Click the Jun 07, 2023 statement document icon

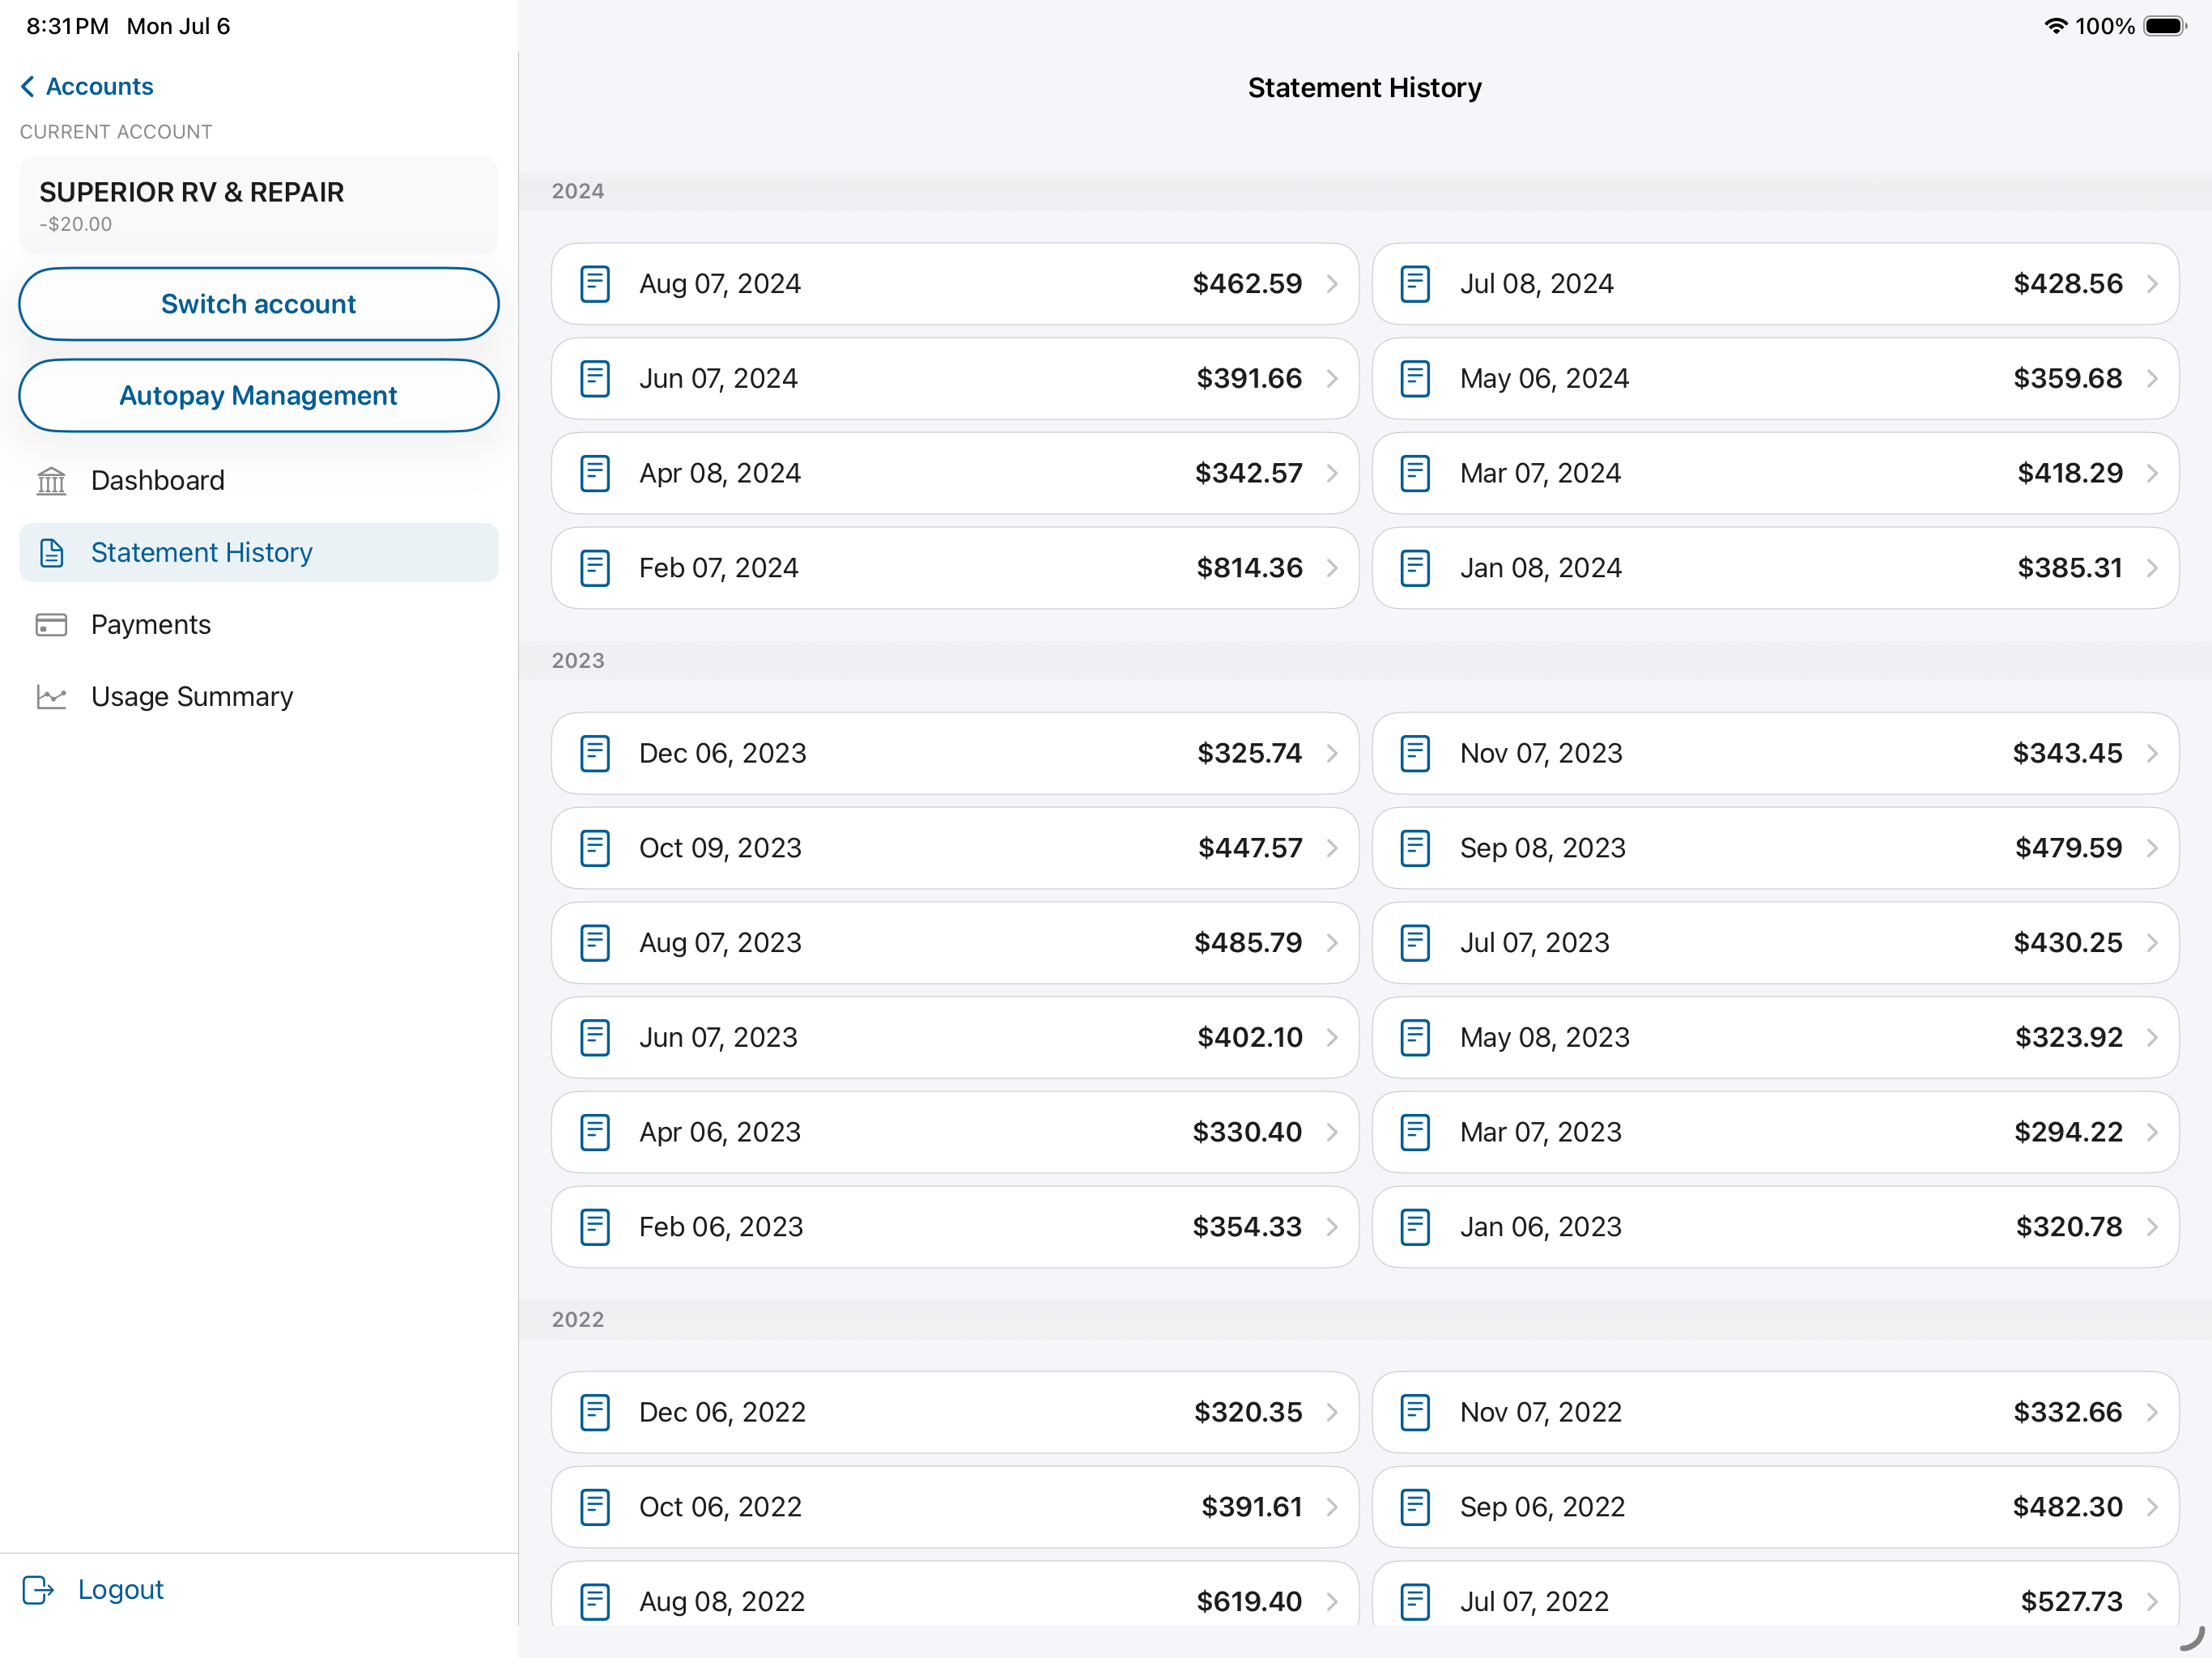(x=595, y=1038)
